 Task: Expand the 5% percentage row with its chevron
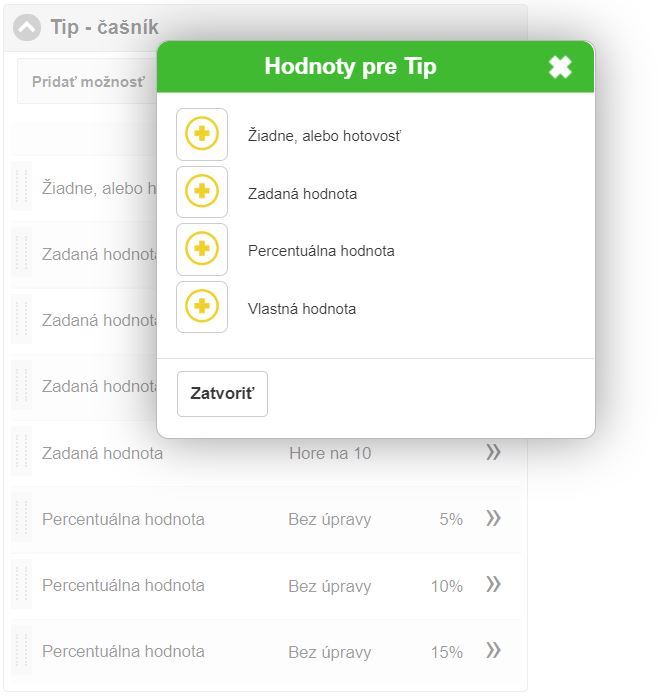[x=493, y=518]
